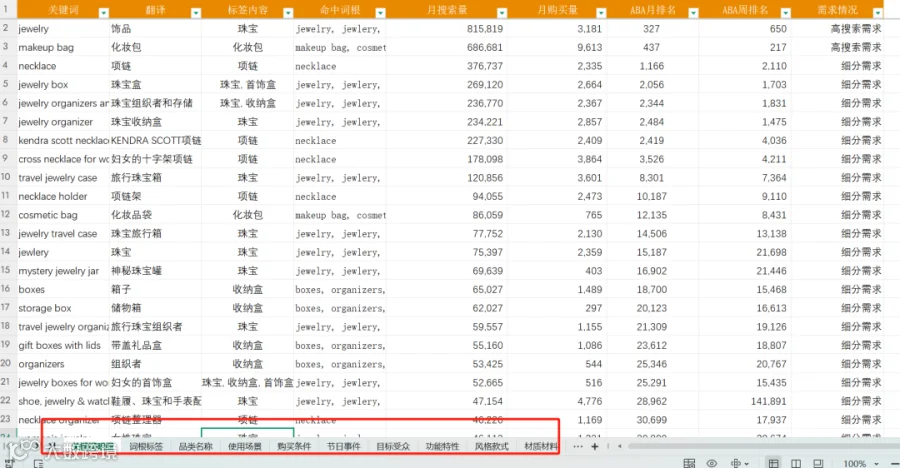Switch to the 风格款式 sheet tab
This screenshot has height=468, width=900.
(x=491, y=446)
